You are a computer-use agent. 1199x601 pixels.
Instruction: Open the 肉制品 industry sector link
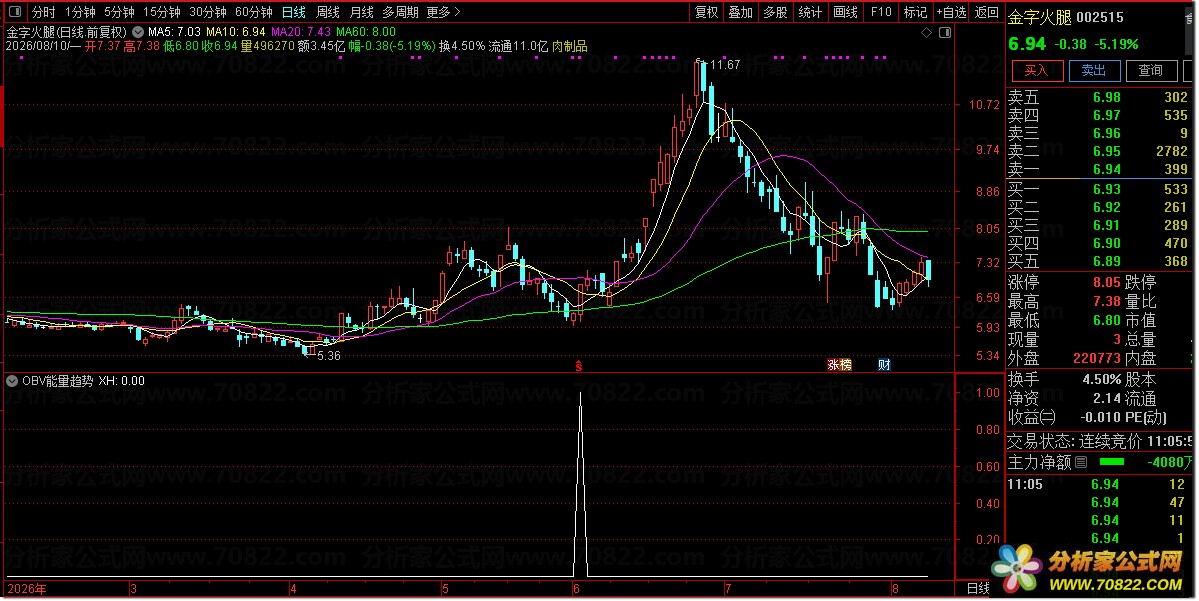[x=570, y=47]
